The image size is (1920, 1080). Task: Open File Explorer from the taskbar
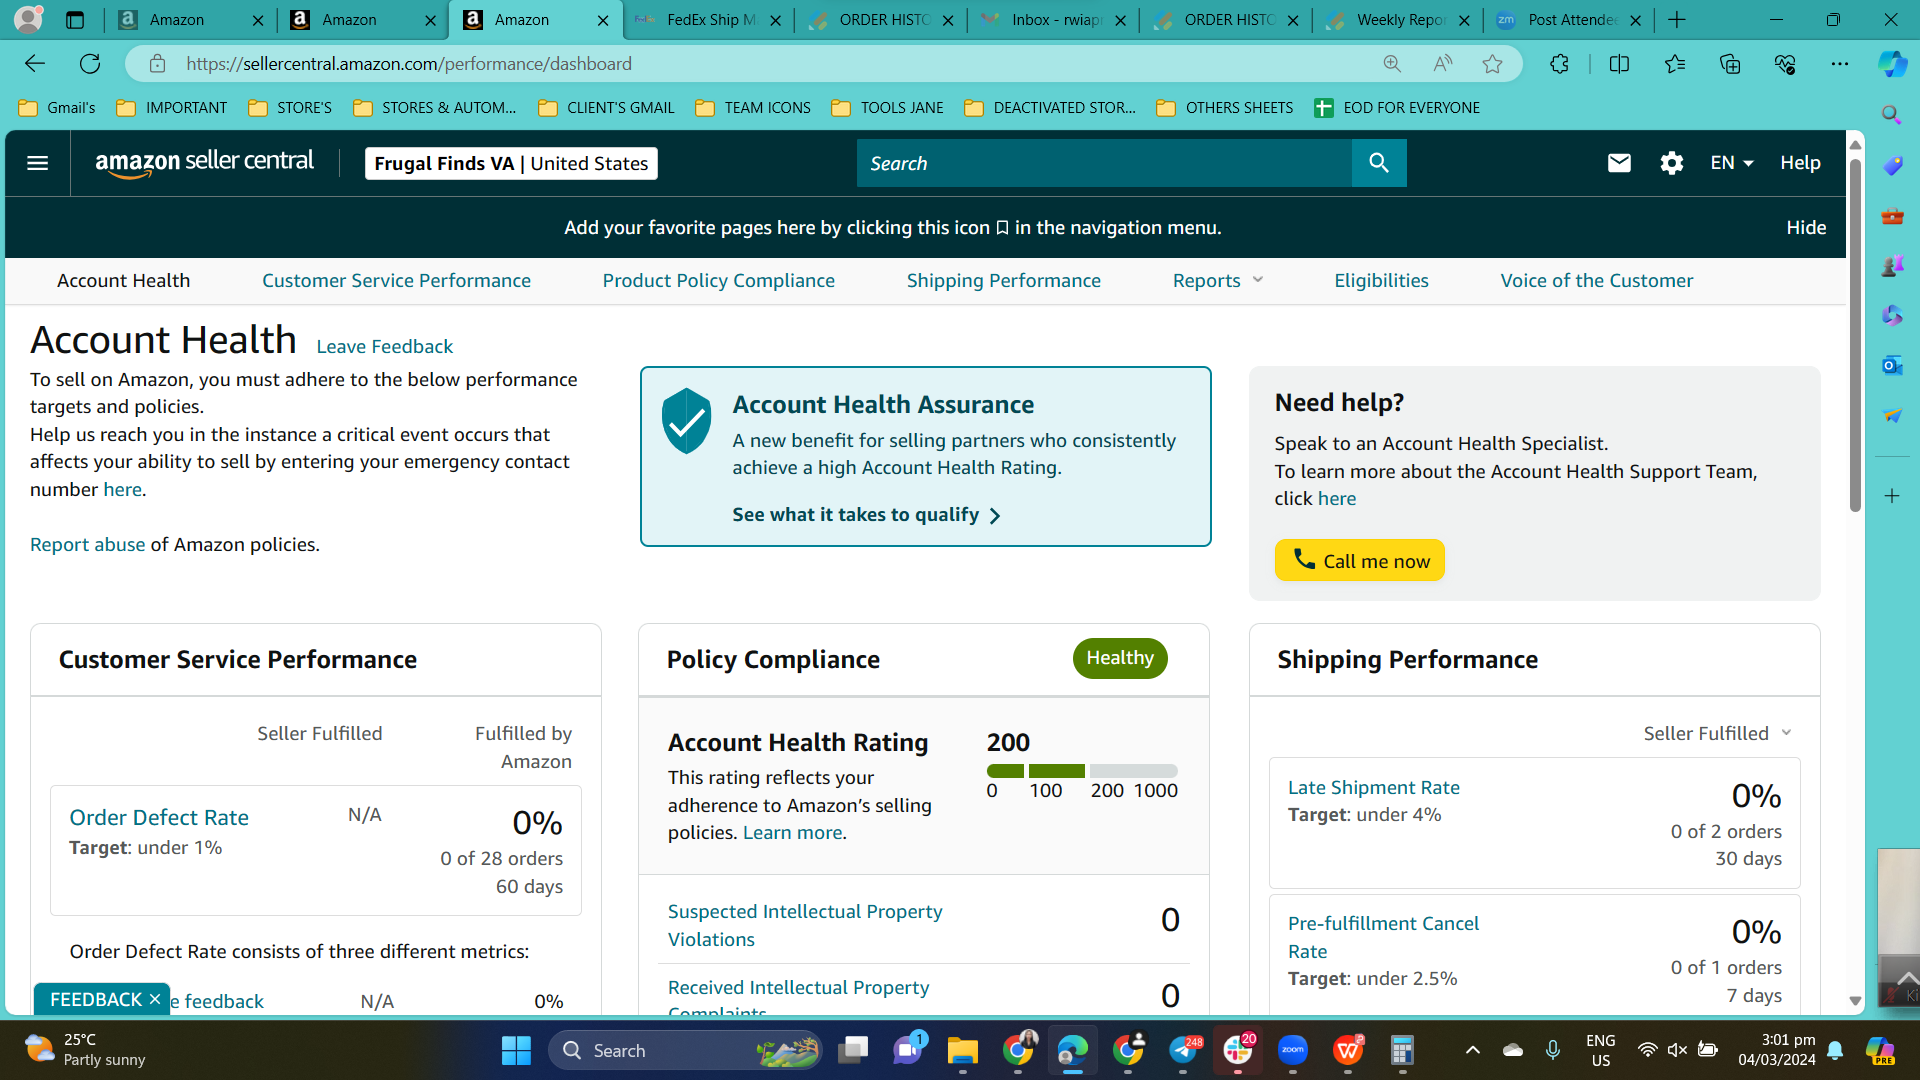(x=962, y=1051)
